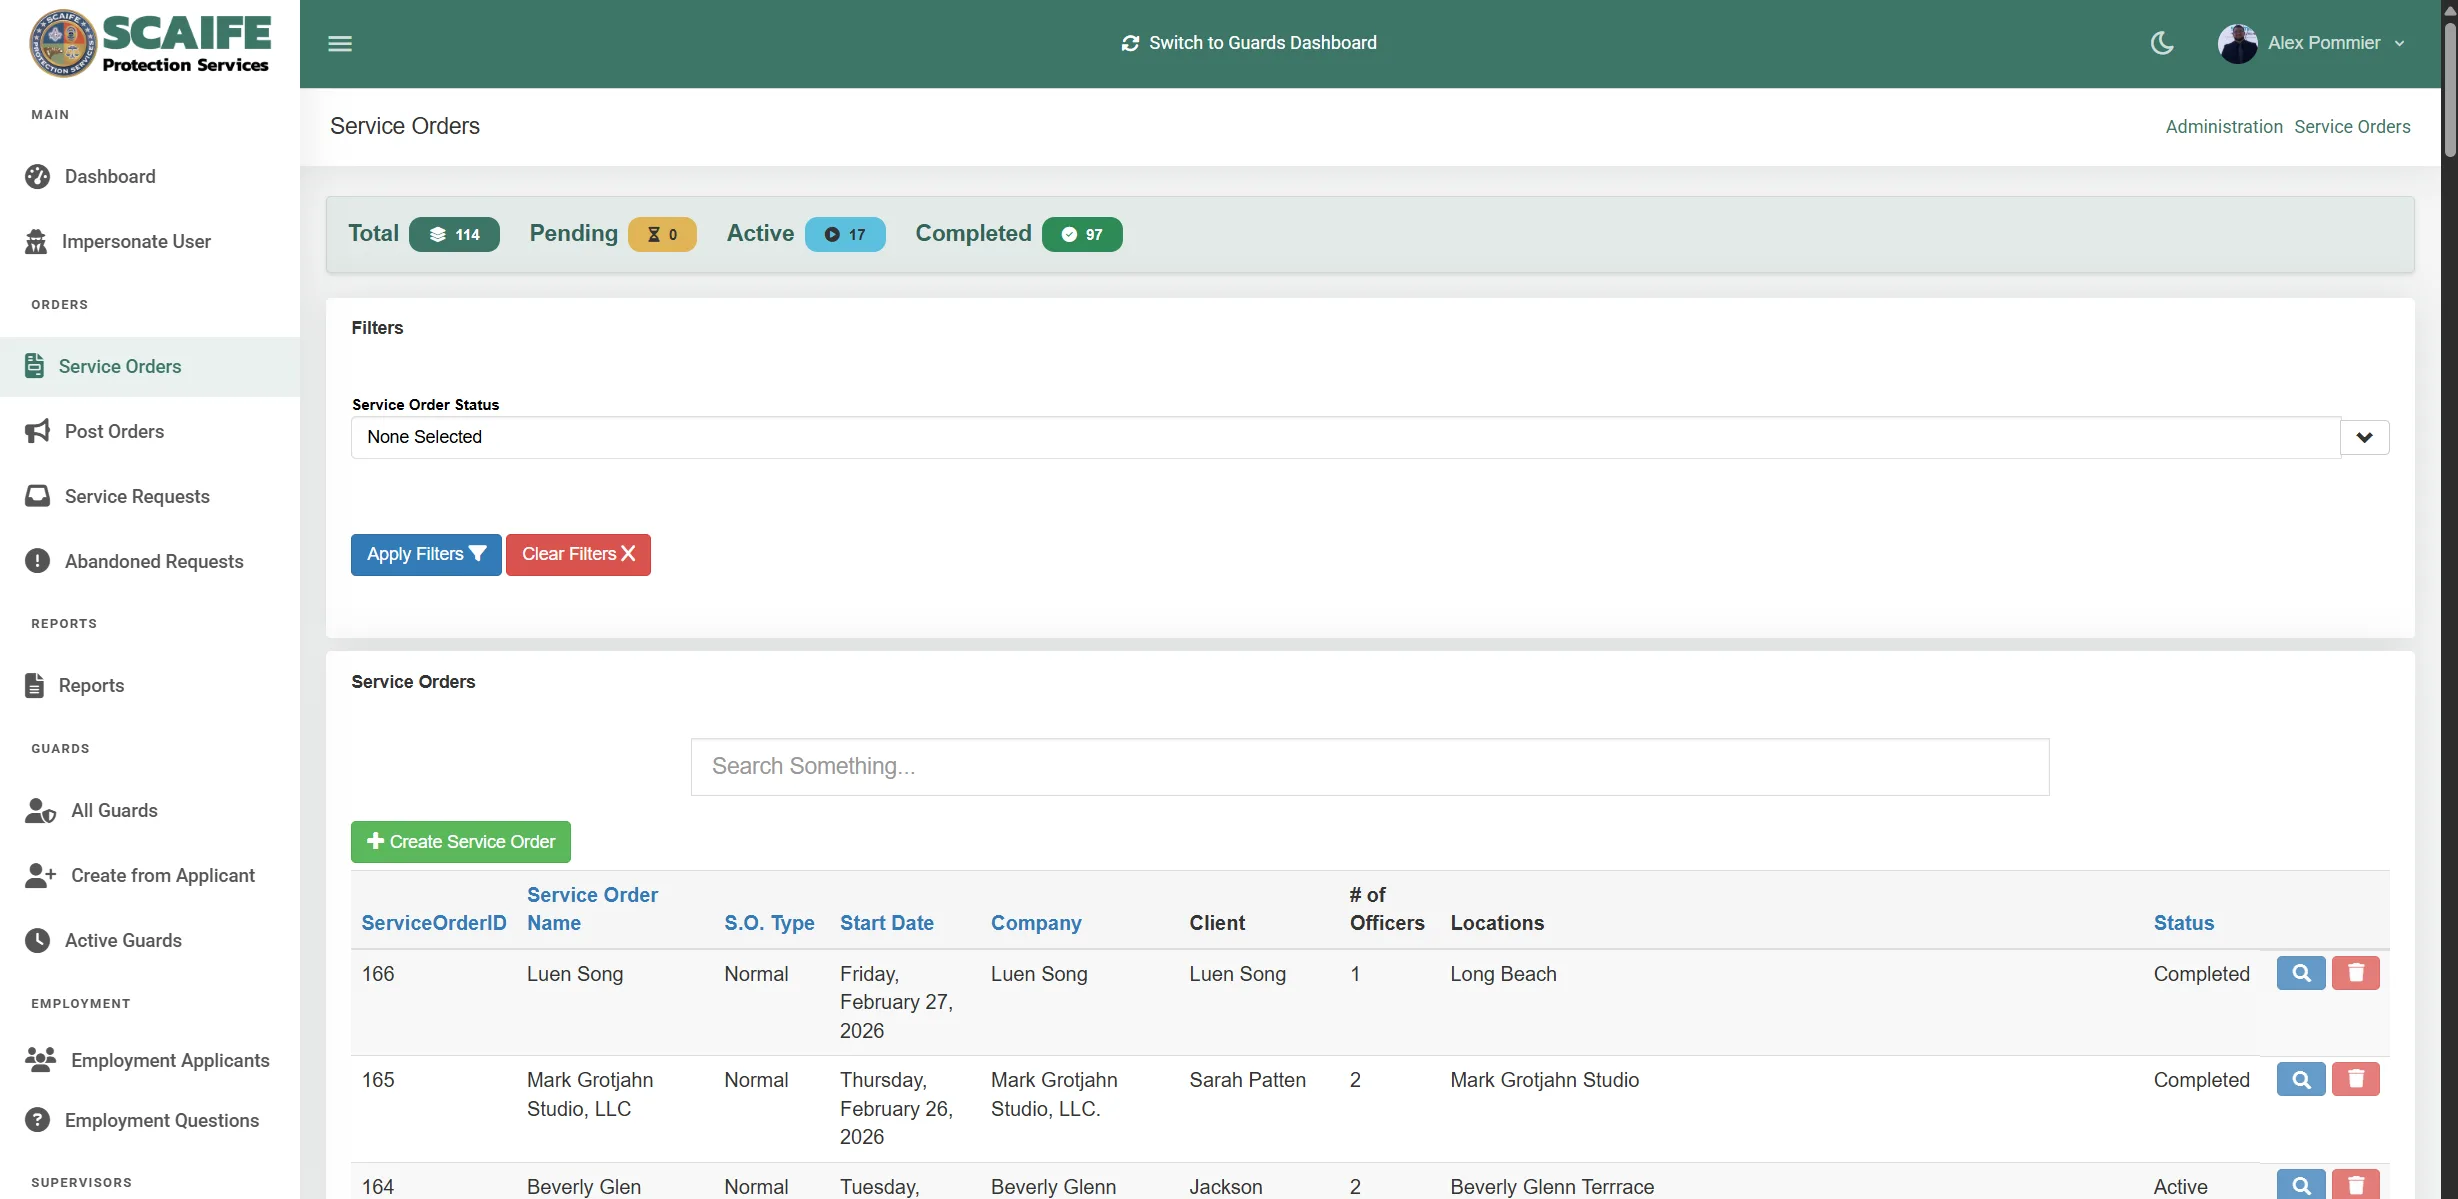Sort by S.O. Type column
Screen dimensions: 2458x1199
(x=769, y=923)
